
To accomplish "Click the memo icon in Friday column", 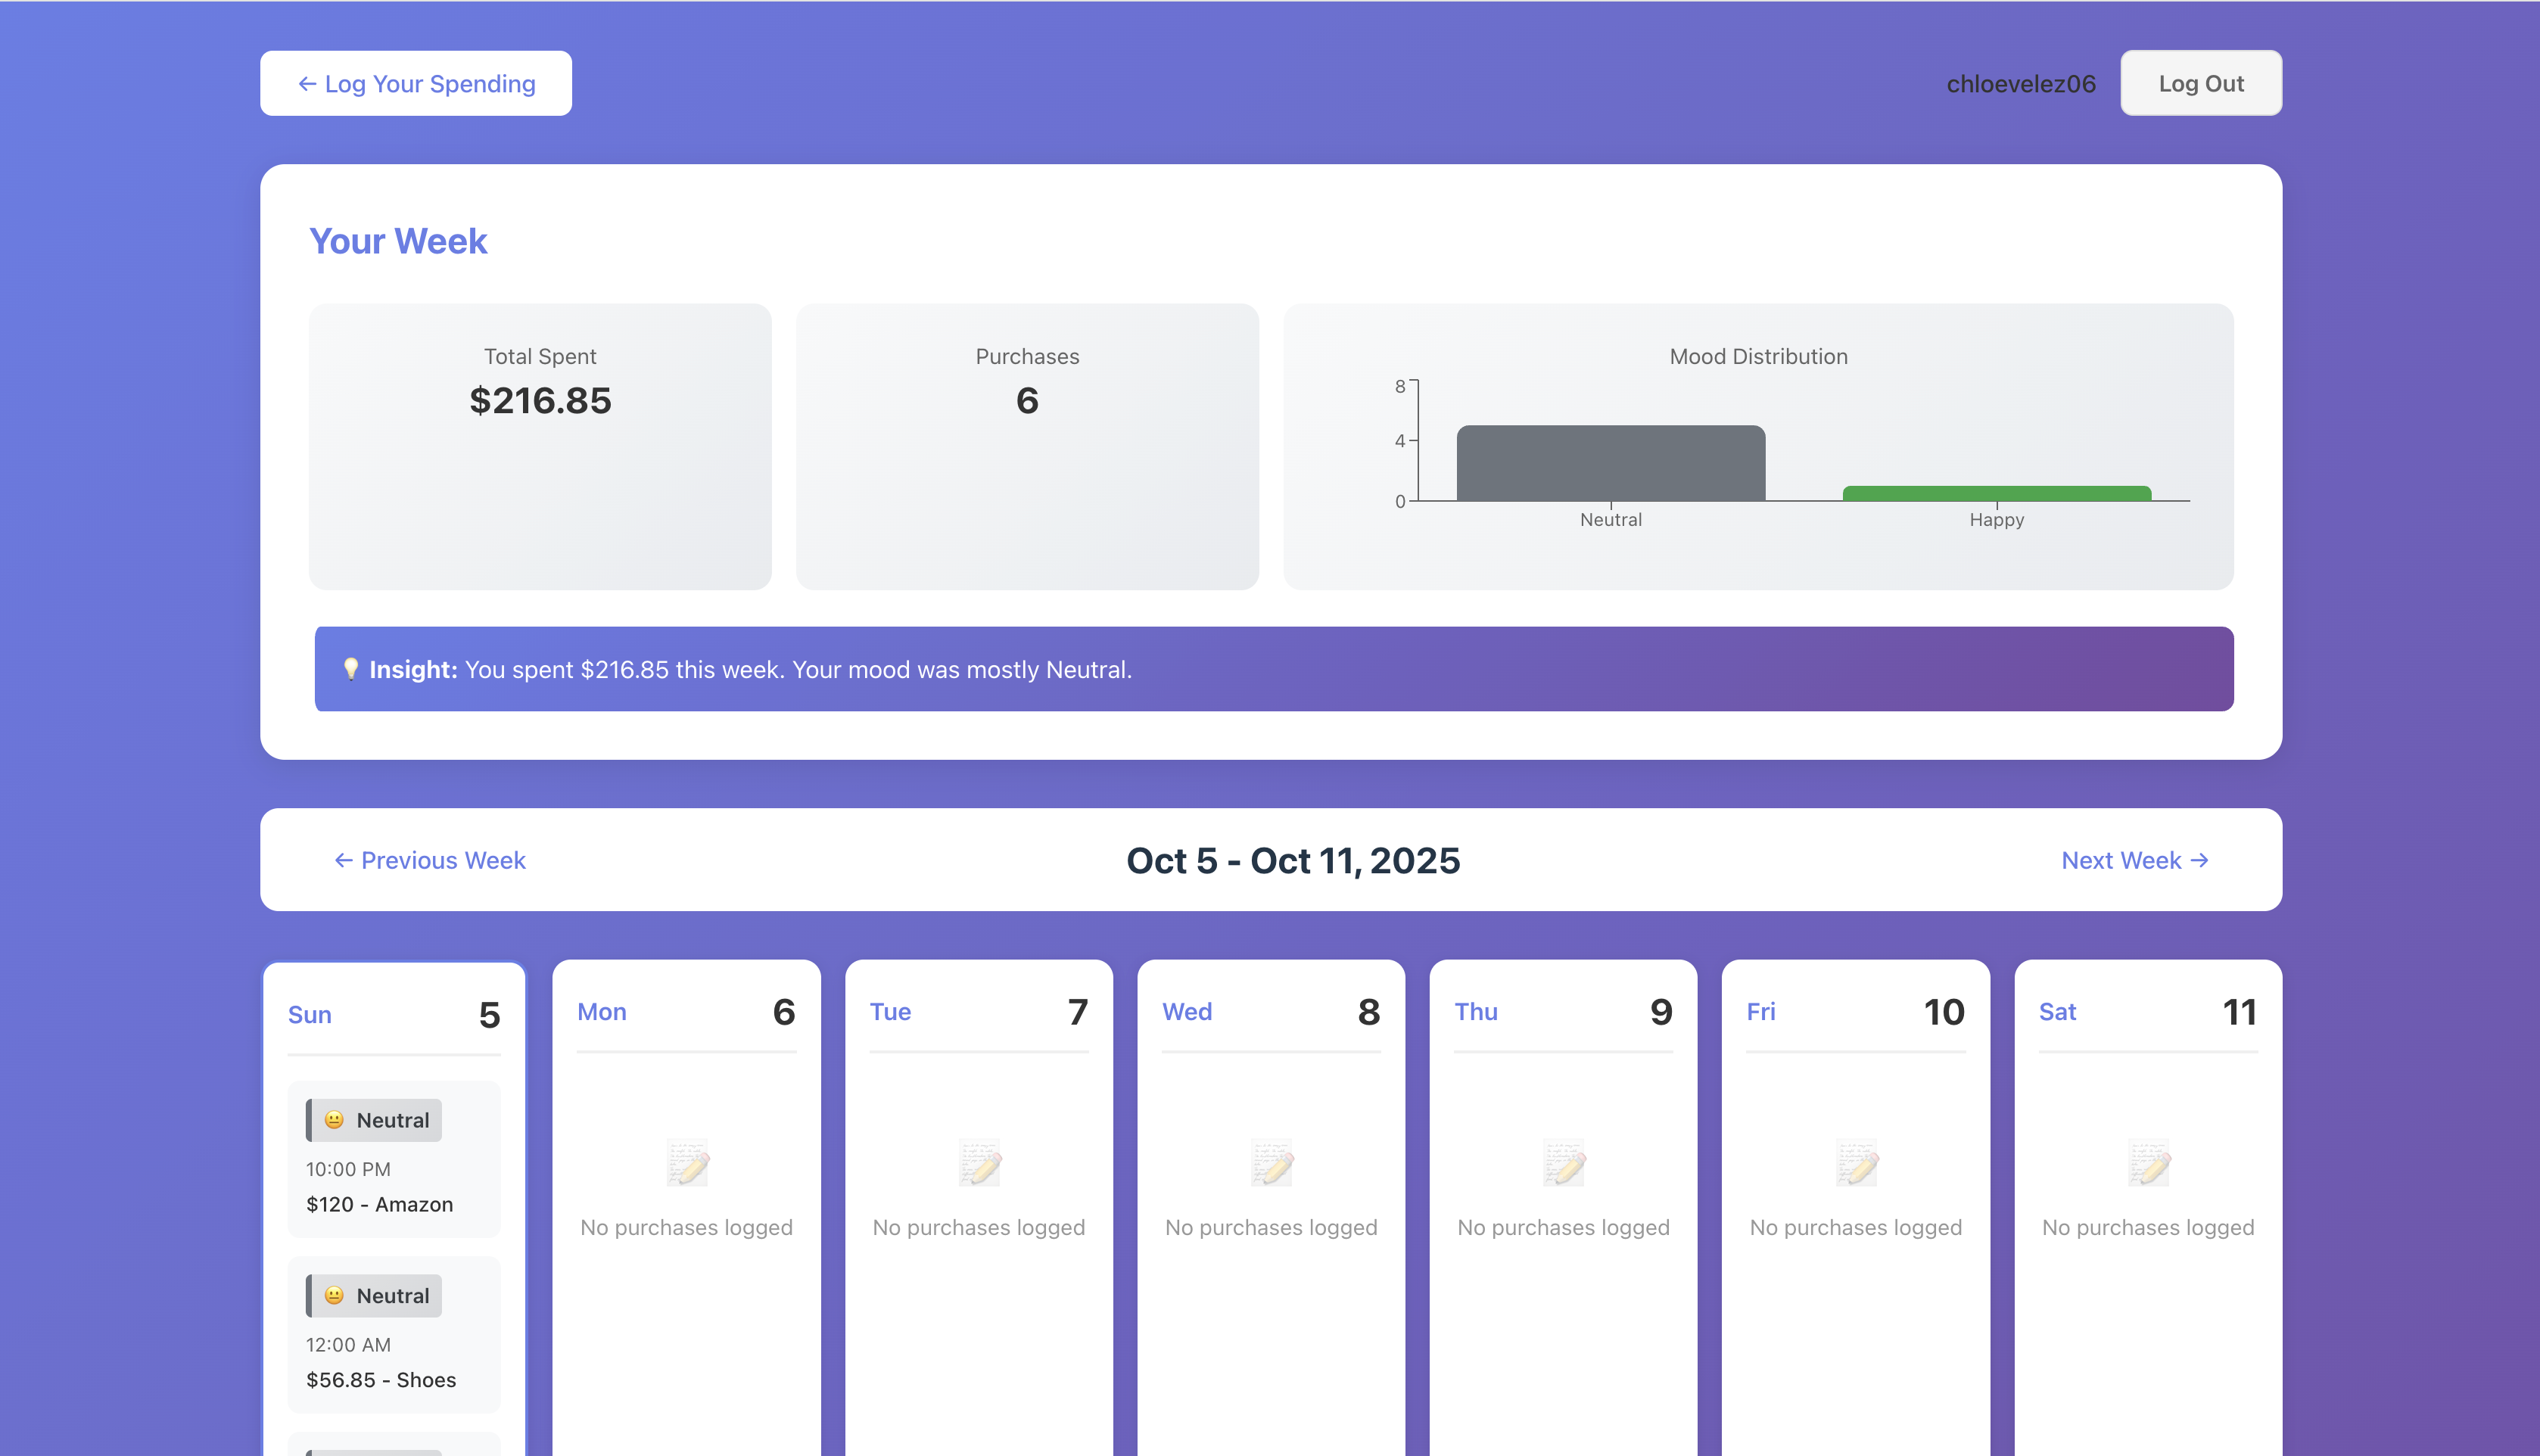I will [1856, 1164].
